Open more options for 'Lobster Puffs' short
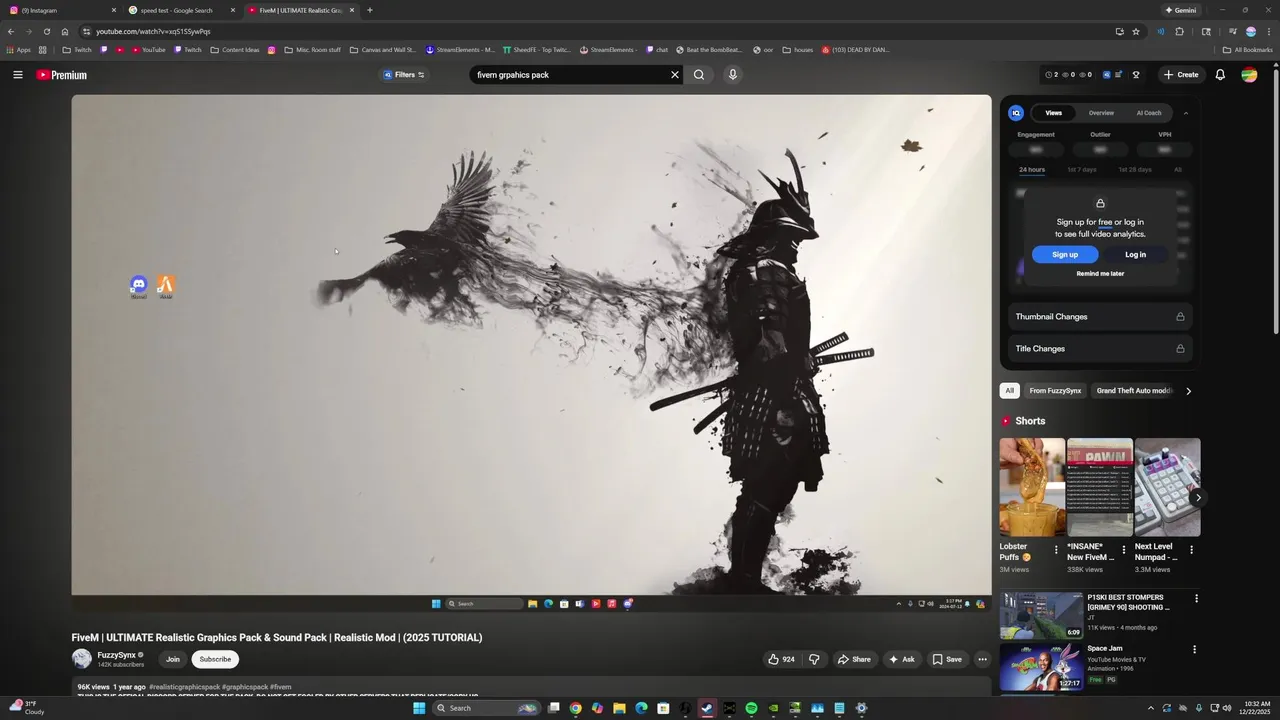 1056,550
